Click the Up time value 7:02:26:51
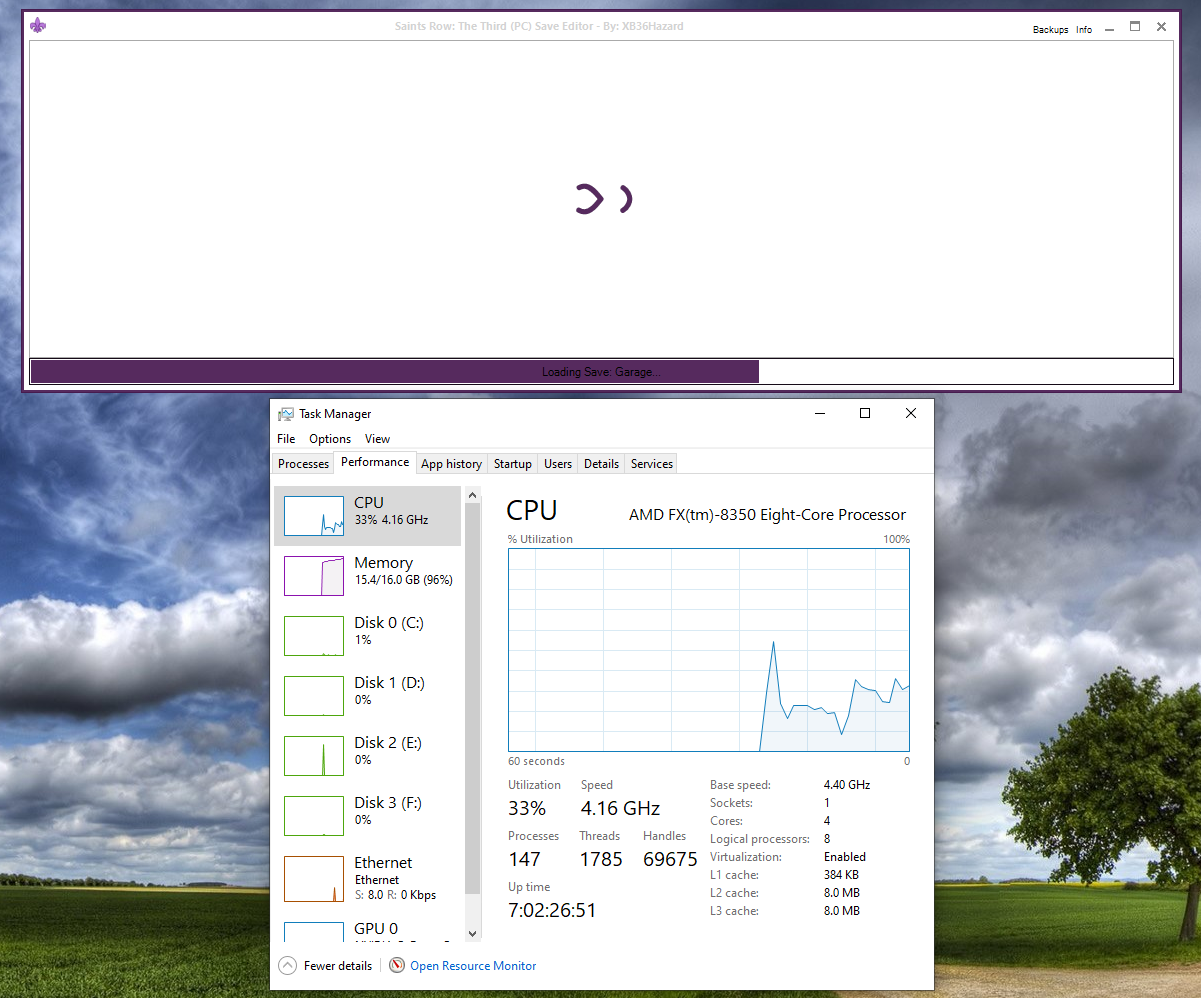Viewport: 1201px width, 998px height. [552, 910]
